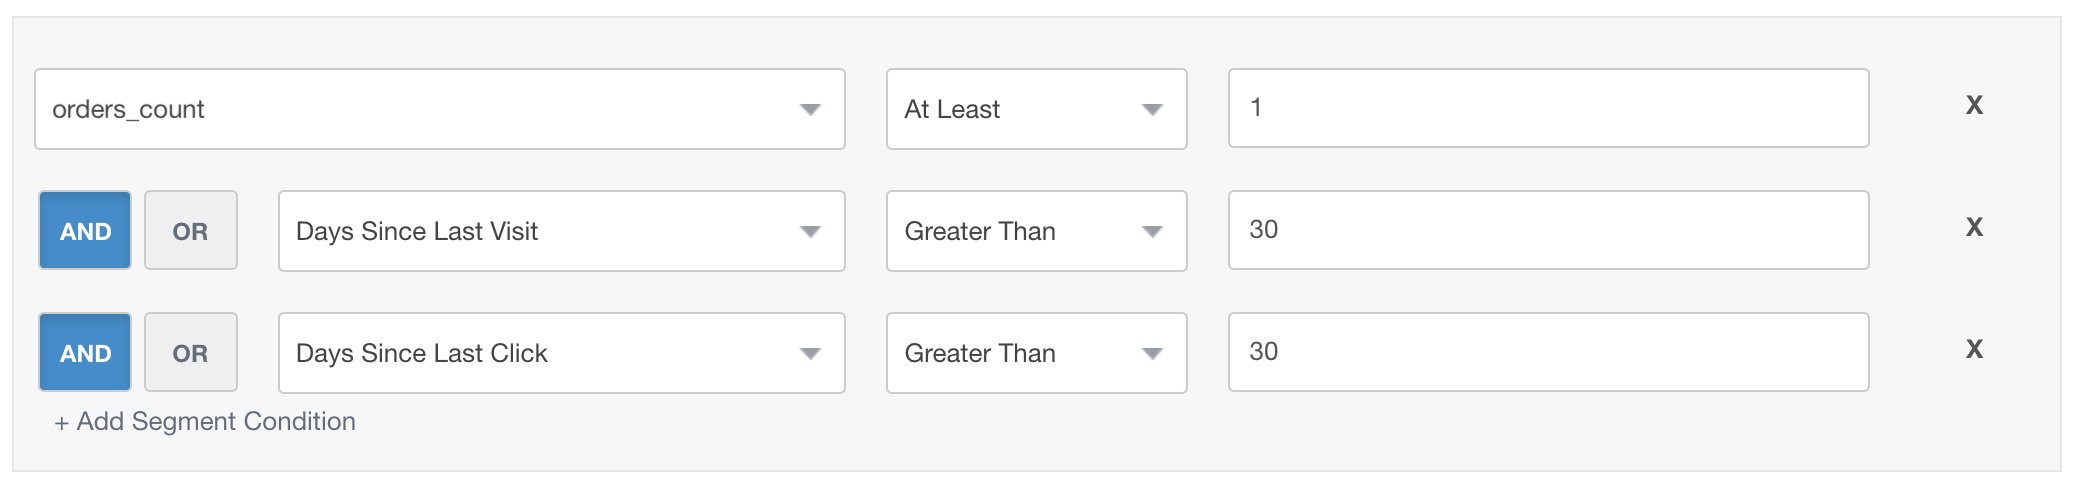The width and height of the screenshot is (2078, 496).
Task: Click the arrow icon in orders_count selector
Action: coord(810,110)
